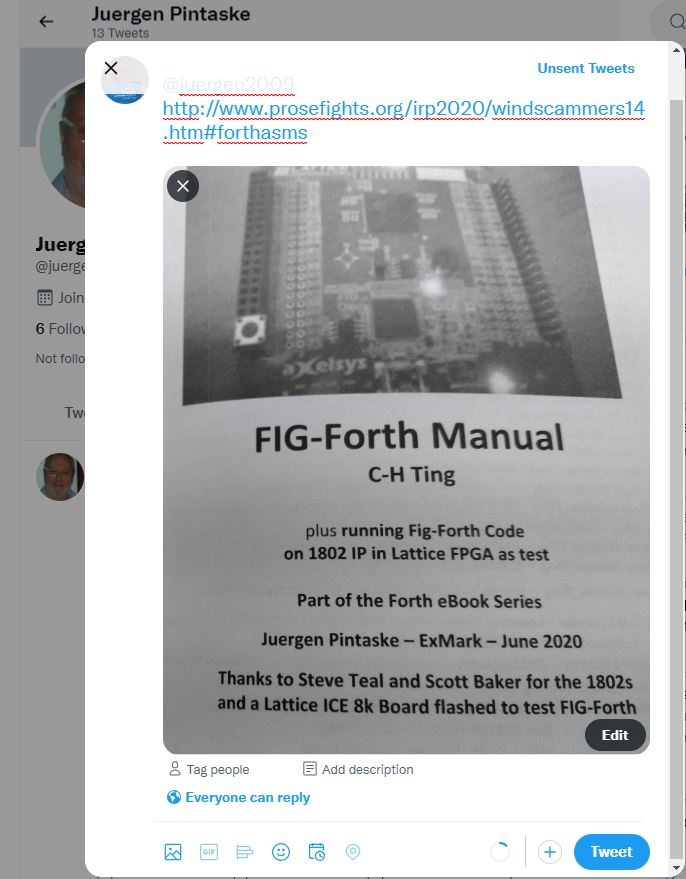Add a media image to tweet
The width and height of the screenshot is (686, 879).
pyautogui.click(x=173, y=852)
